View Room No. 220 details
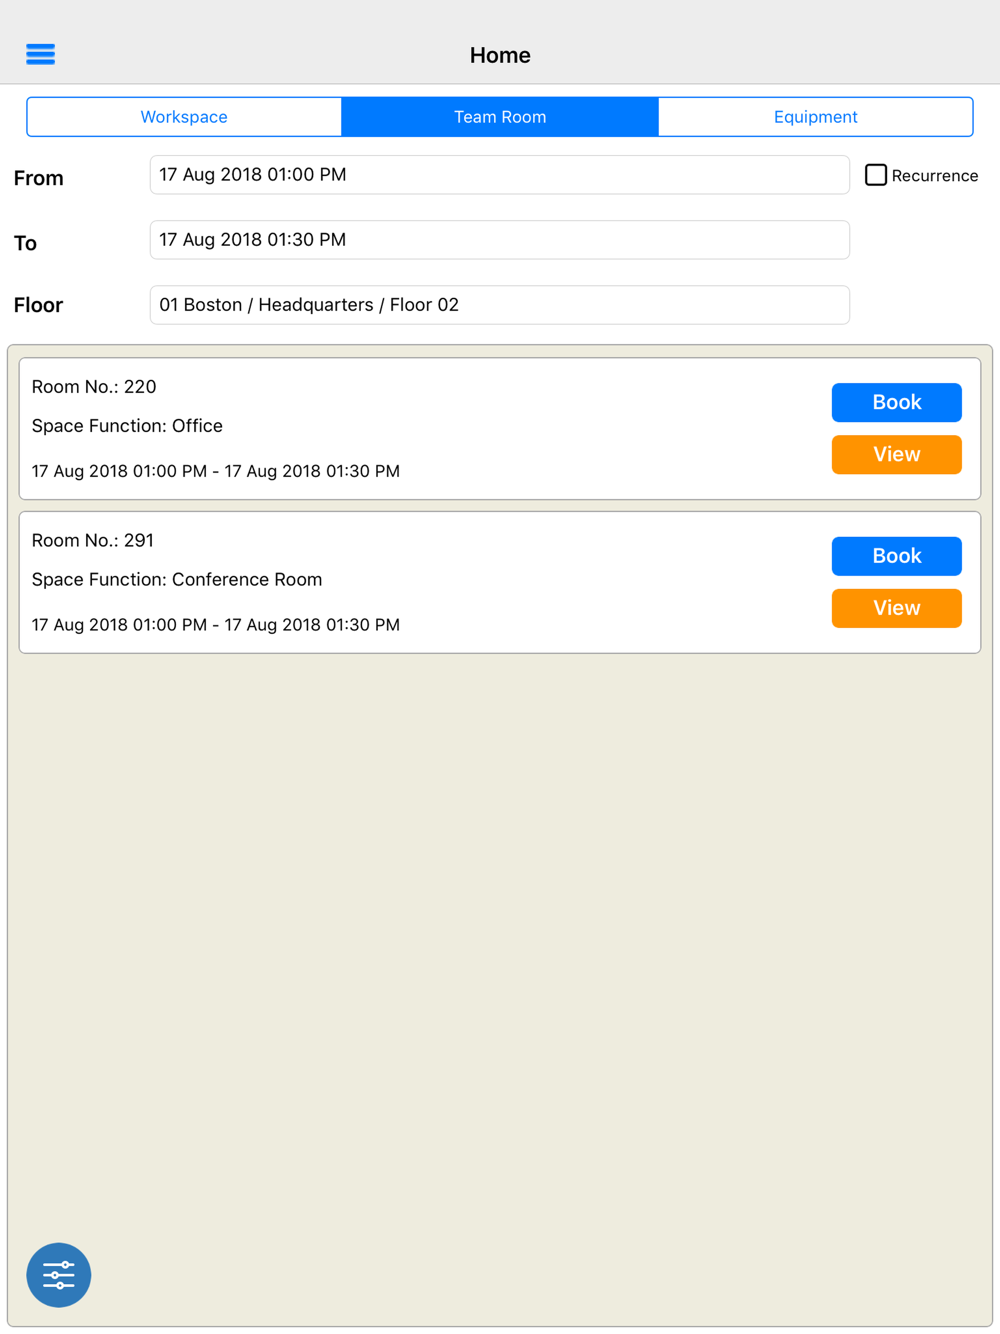This screenshot has width=1000, height=1334. (x=897, y=454)
